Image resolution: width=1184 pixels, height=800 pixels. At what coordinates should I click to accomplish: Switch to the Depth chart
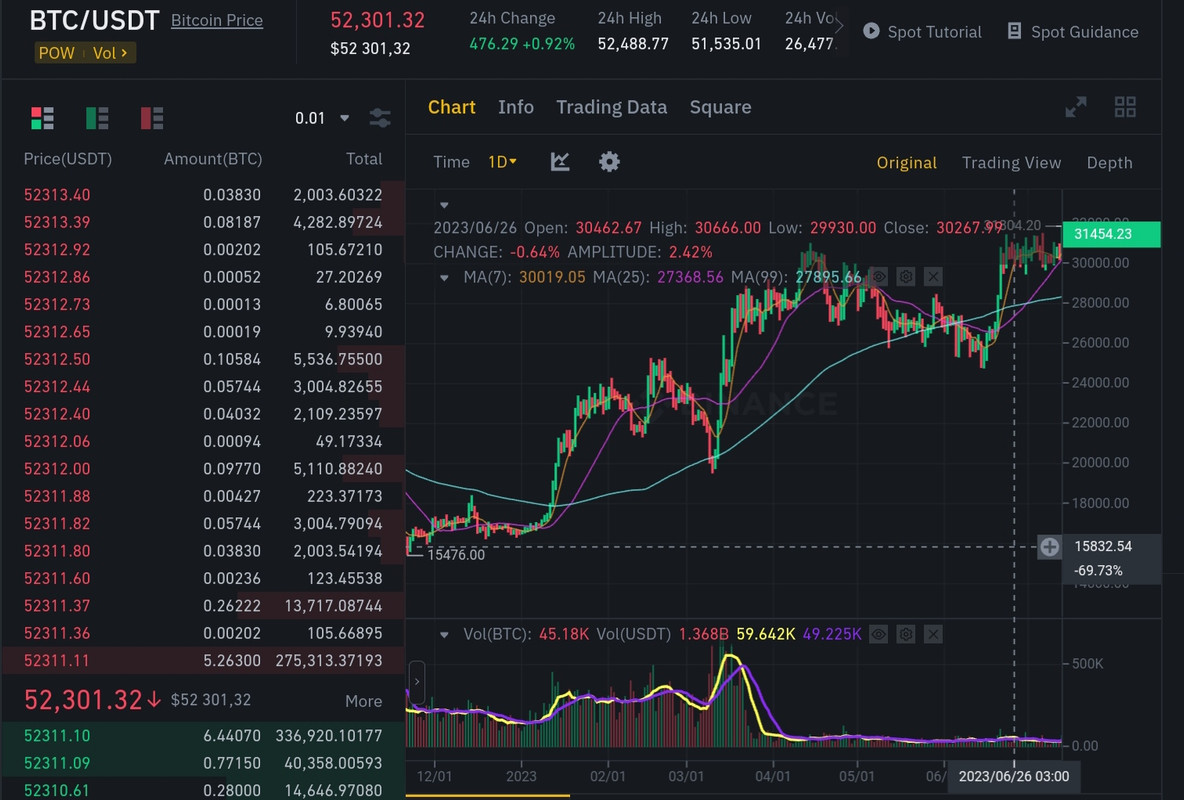tap(1109, 162)
